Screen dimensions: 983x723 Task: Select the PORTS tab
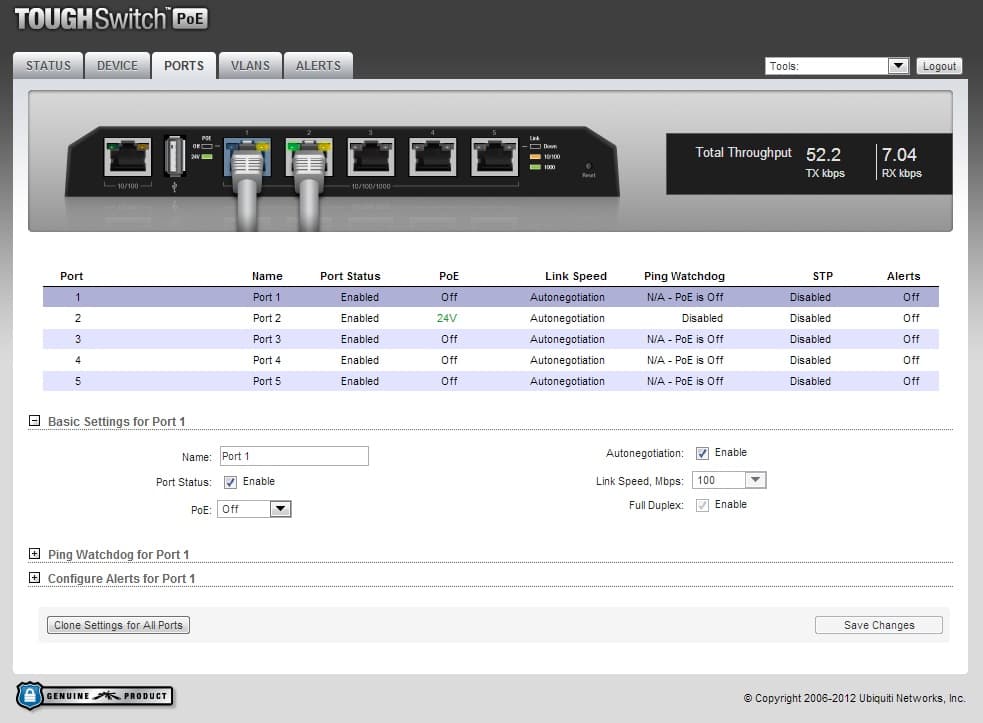[x=184, y=66]
